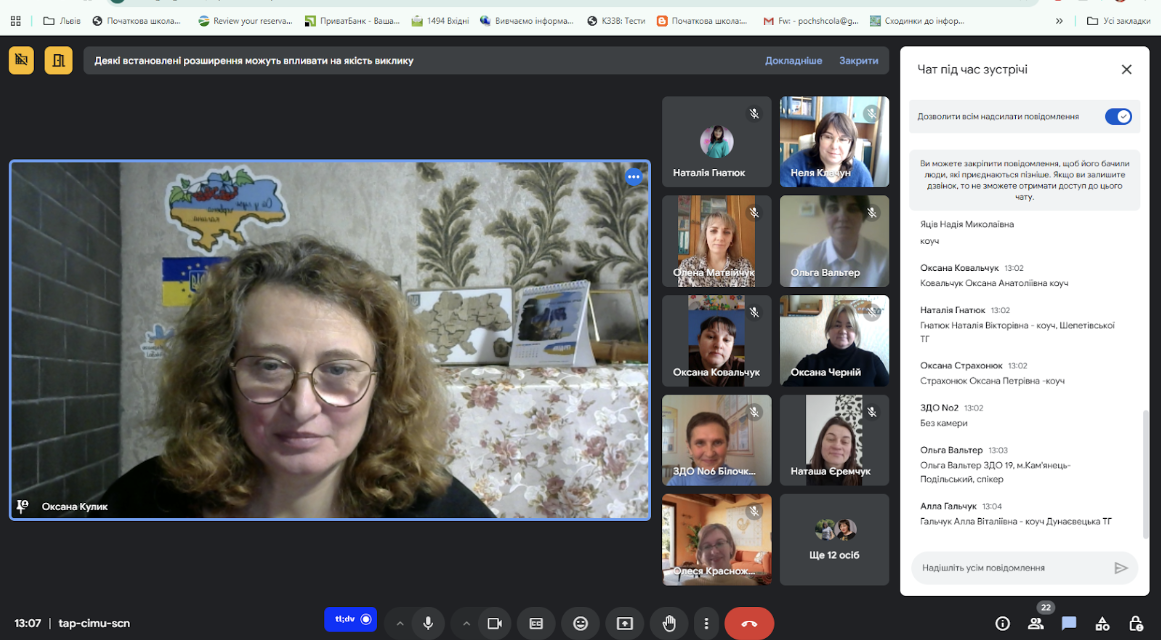The height and width of the screenshot is (640, 1166).
Task: Toggle the camera button
Action: click(x=495, y=623)
